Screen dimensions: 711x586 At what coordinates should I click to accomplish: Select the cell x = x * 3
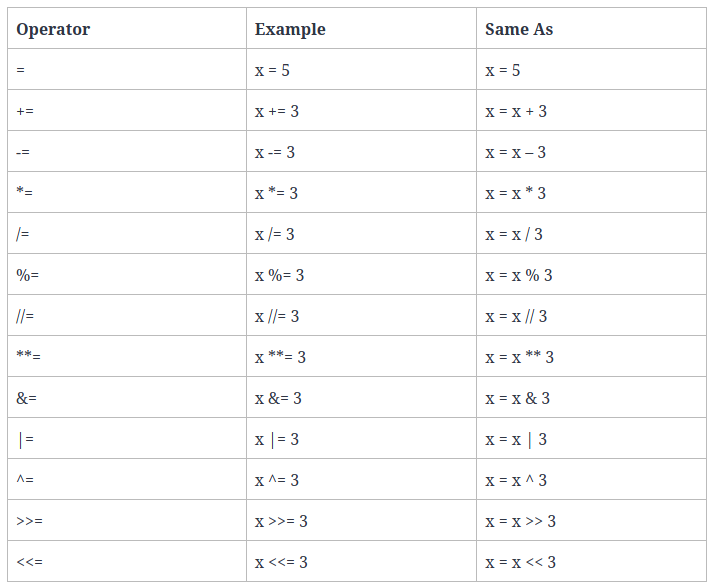[x=516, y=193]
